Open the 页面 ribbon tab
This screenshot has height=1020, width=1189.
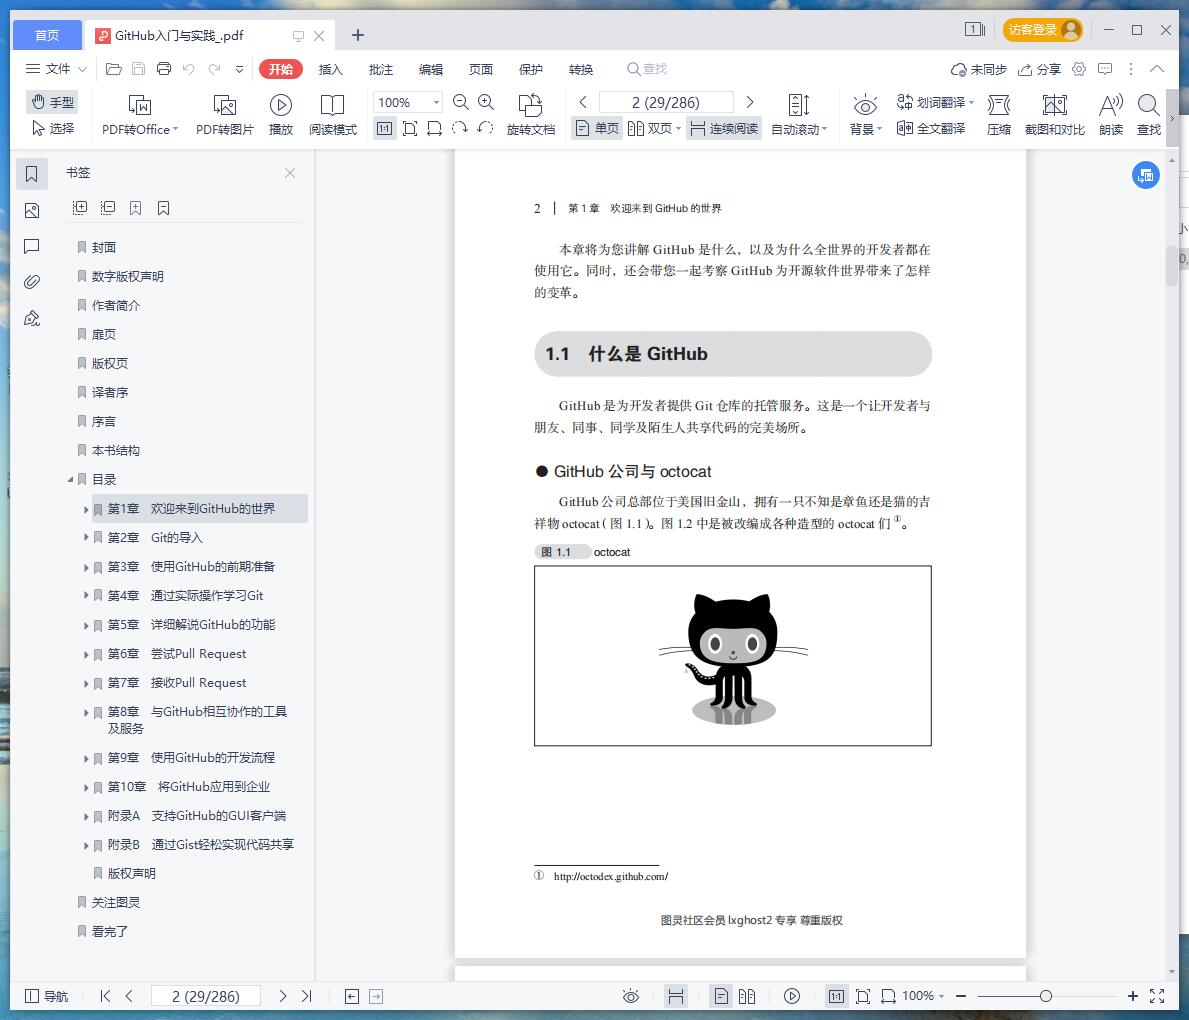pyautogui.click(x=481, y=69)
